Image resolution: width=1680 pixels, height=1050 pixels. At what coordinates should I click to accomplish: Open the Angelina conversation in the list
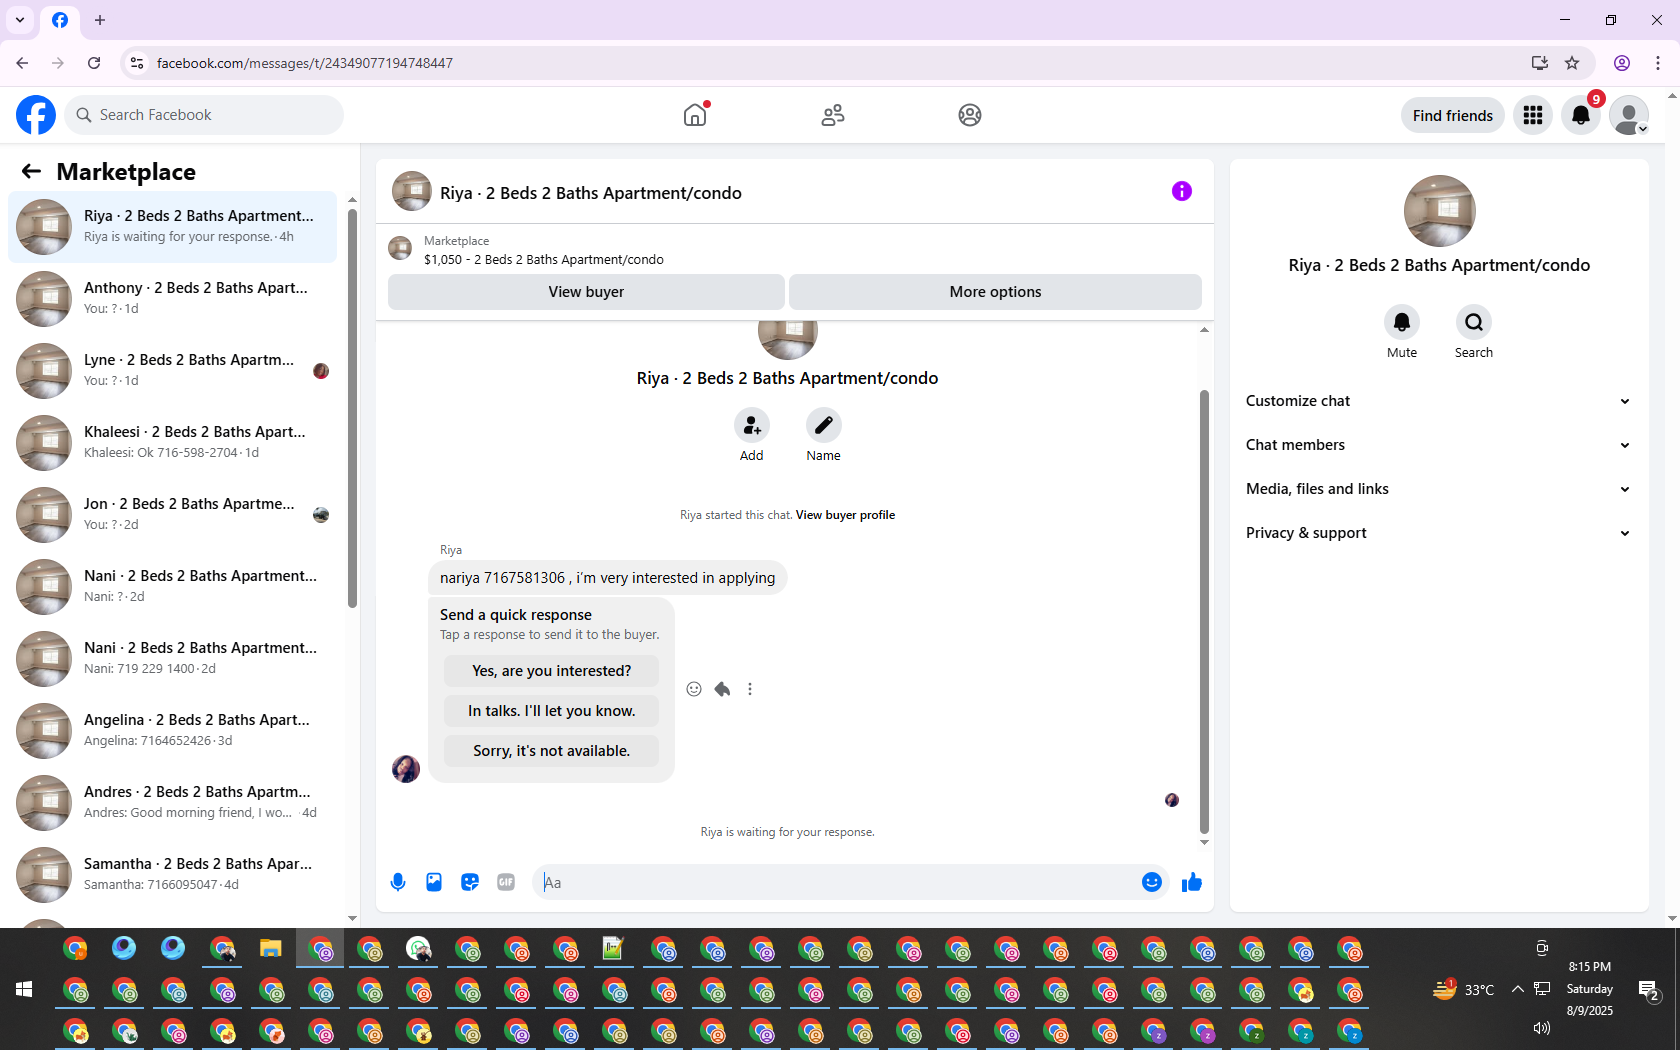pos(173,730)
